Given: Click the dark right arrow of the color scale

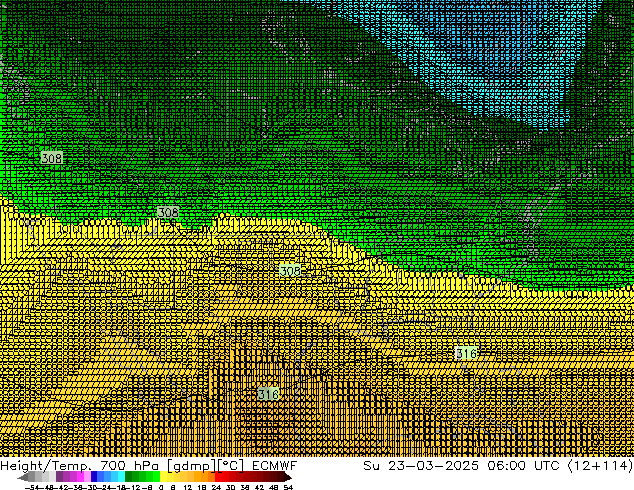Looking at the screenshot, I should (288, 477).
